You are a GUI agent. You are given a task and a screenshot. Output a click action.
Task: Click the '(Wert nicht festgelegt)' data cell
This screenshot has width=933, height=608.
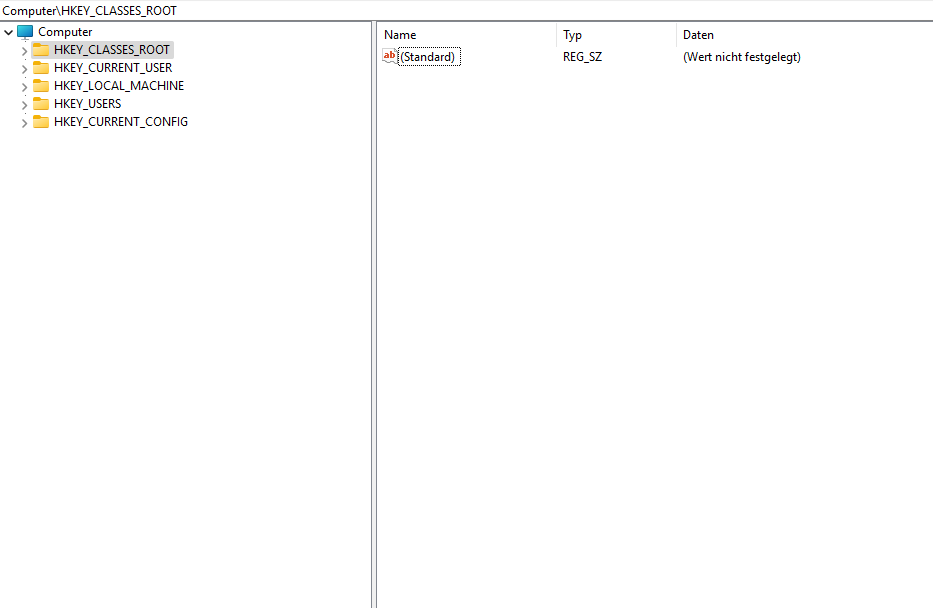tap(741, 57)
